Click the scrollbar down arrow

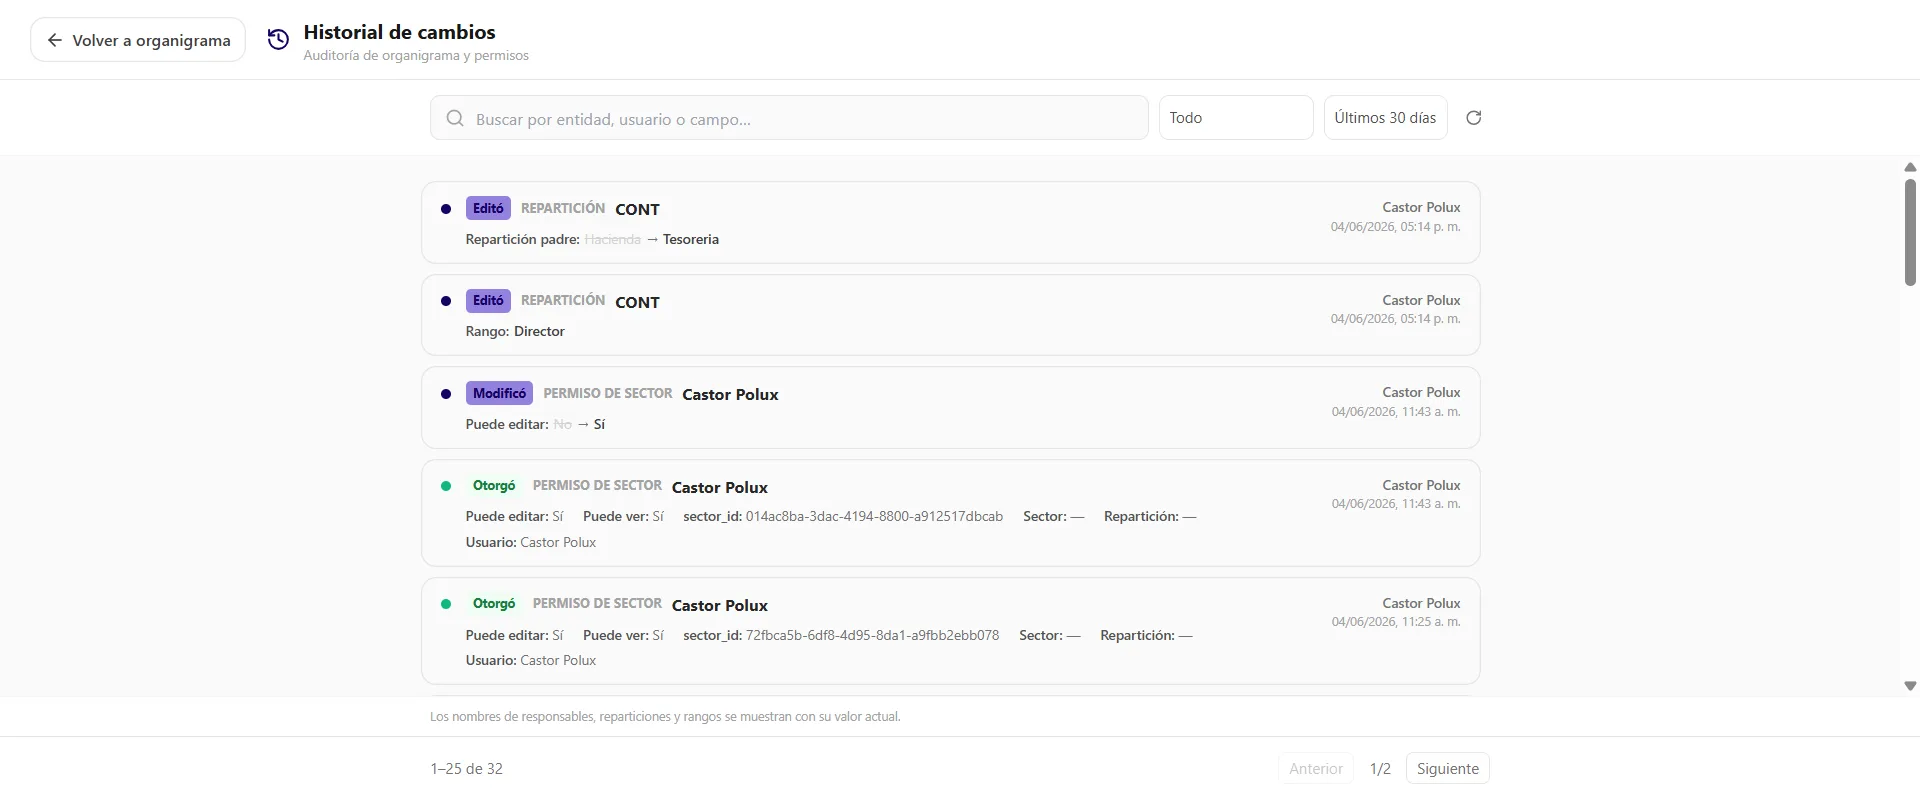pyautogui.click(x=1910, y=686)
